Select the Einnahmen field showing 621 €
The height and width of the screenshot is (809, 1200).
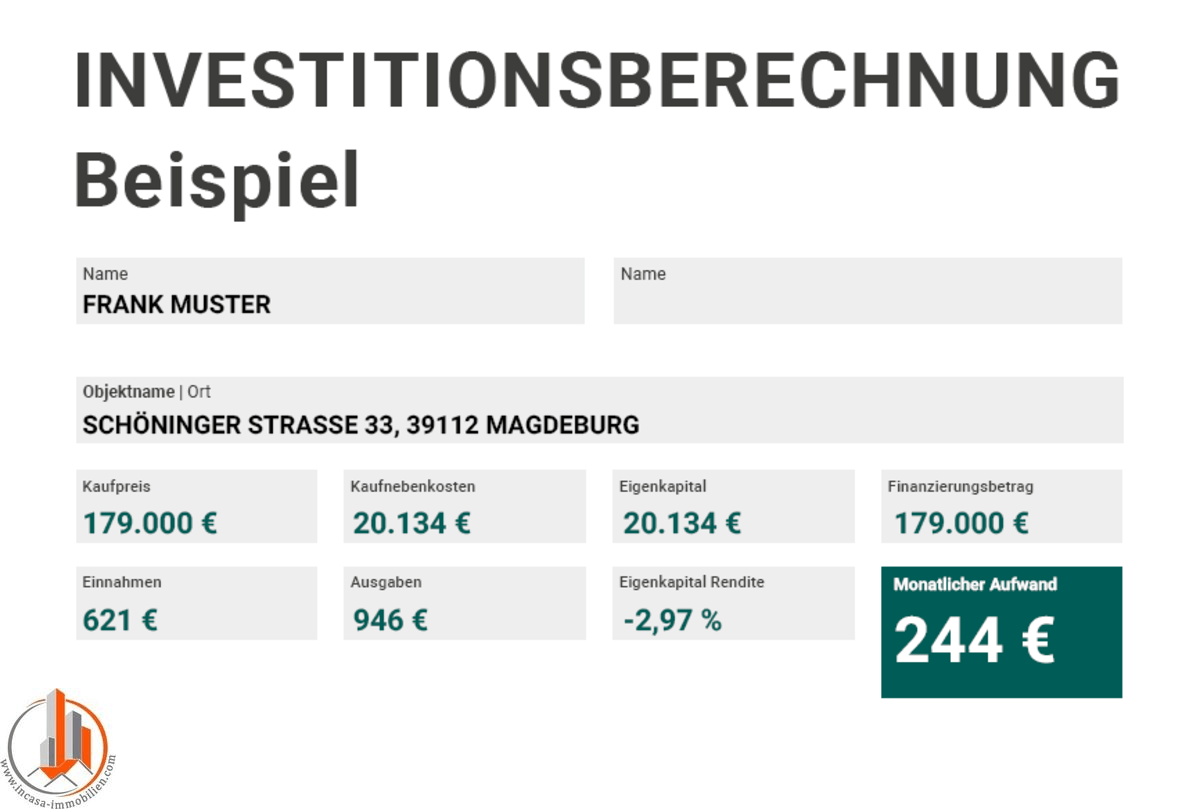(x=196, y=603)
